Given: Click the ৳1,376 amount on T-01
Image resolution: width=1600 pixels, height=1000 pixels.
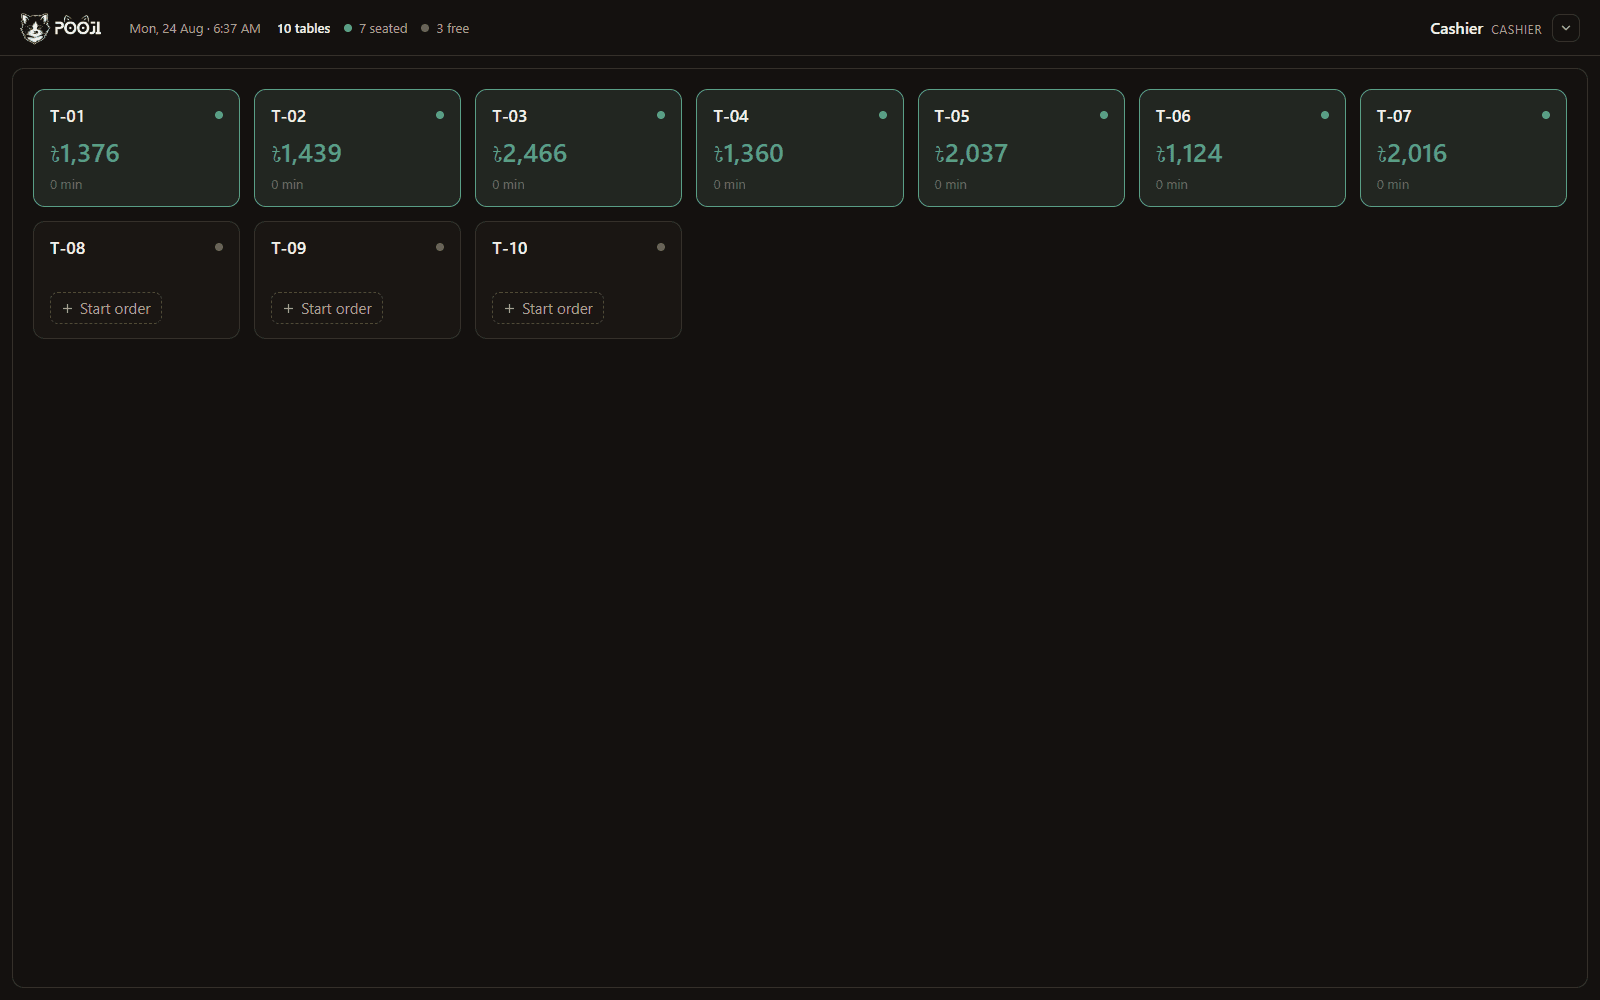Looking at the screenshot, I should 85,153.
